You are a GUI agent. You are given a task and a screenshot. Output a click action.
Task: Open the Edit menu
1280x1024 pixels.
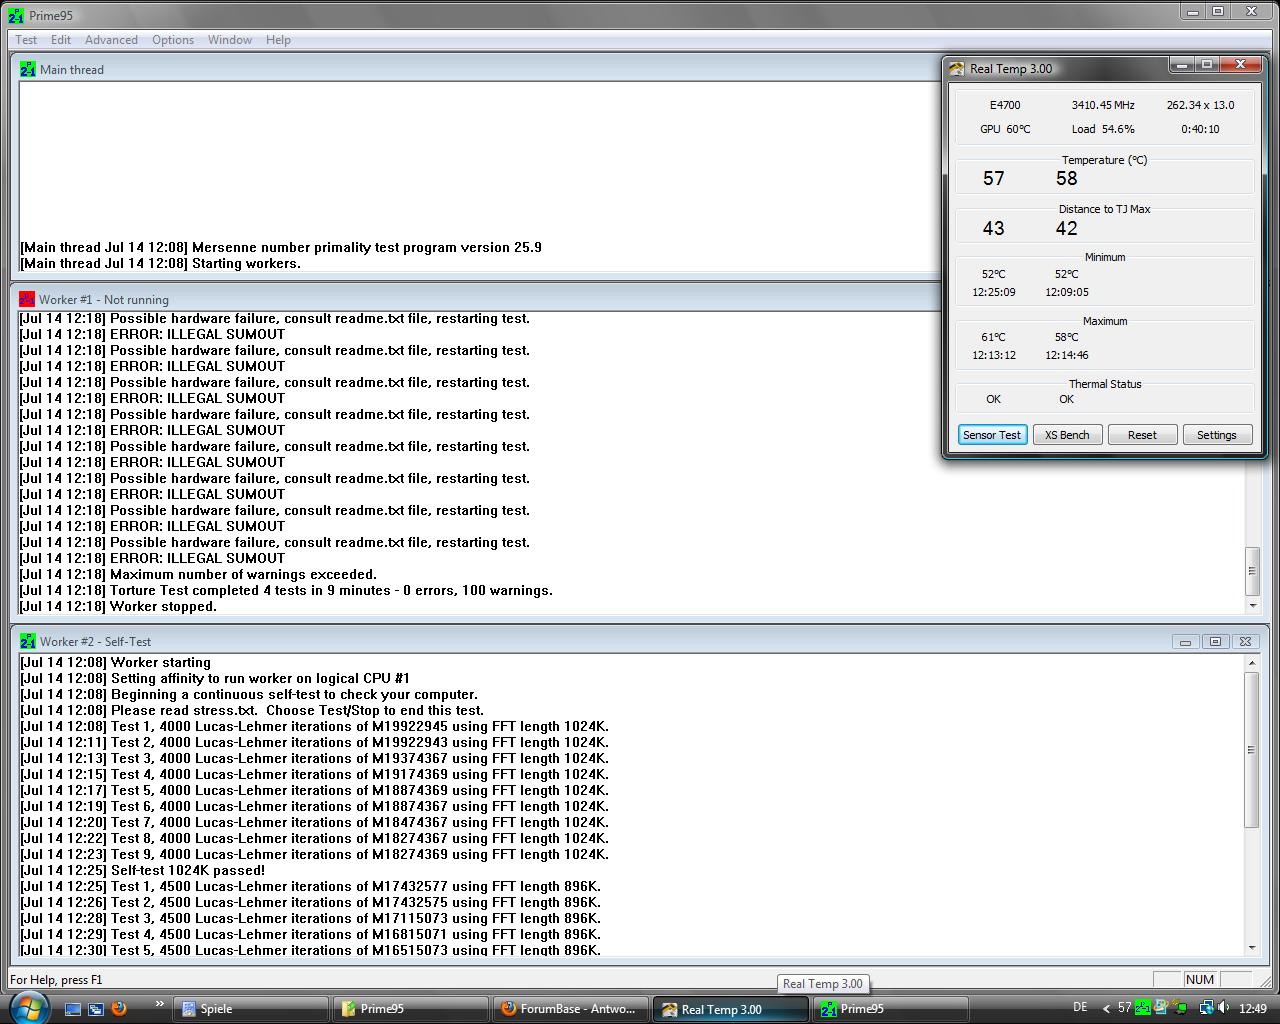click(61, 40)
